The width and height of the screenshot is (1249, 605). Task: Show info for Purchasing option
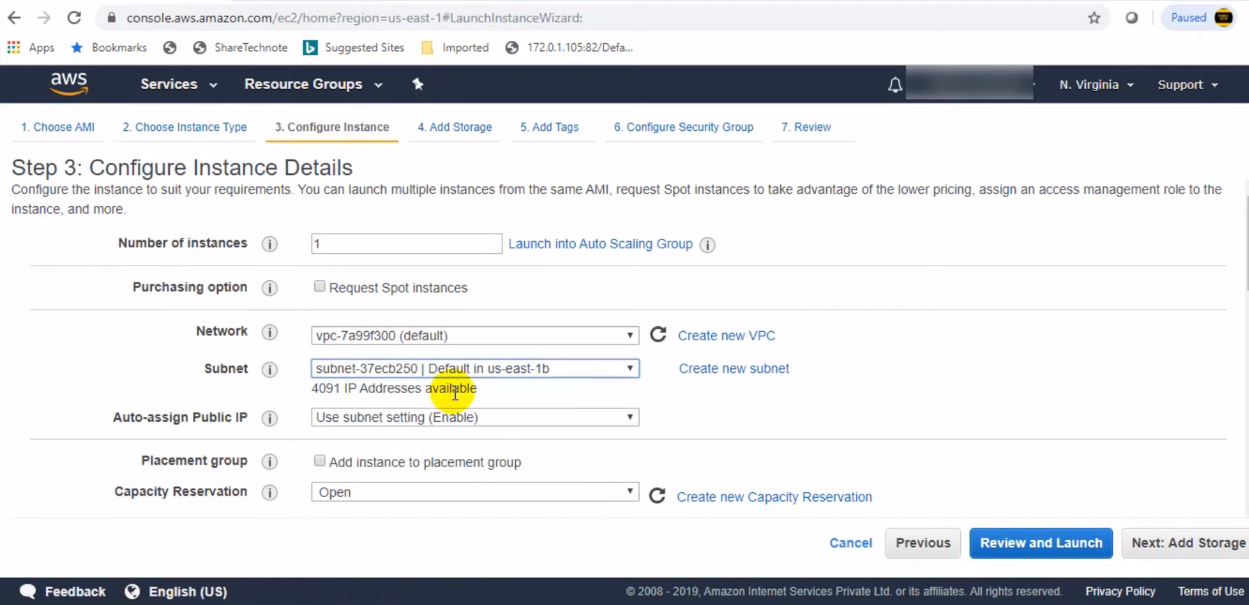[x=269, y=288]
